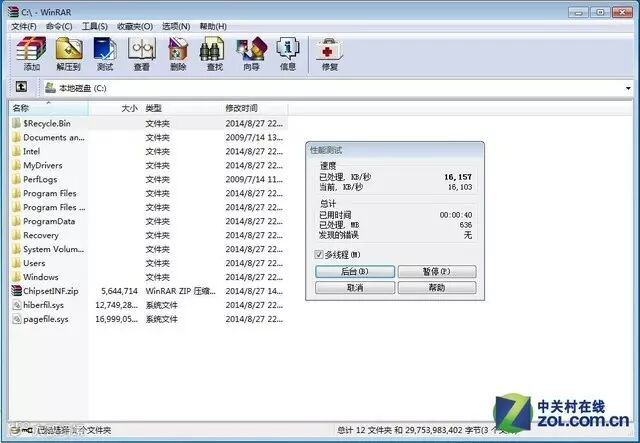The width and height of the screenshot is (640, 443).
Task: Click the ChipsetINF.zip date 2014/8/27 14...
Action: (254, 291)
